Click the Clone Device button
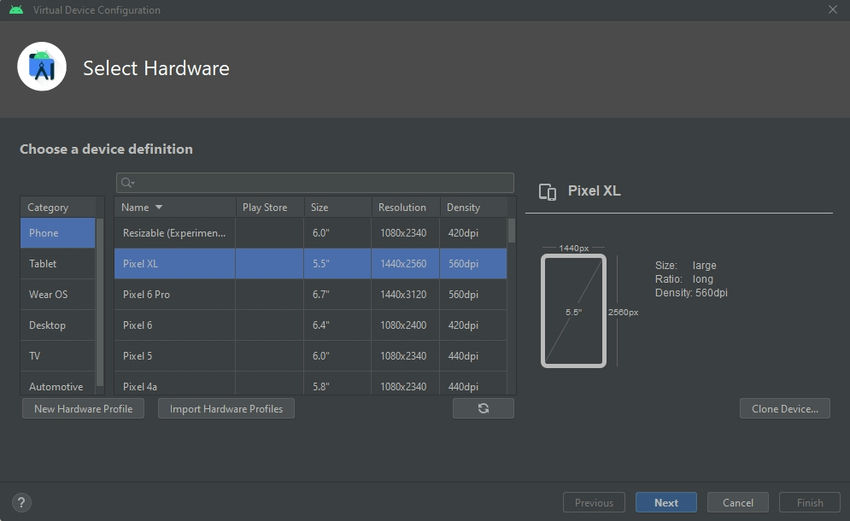 [785, 408]
